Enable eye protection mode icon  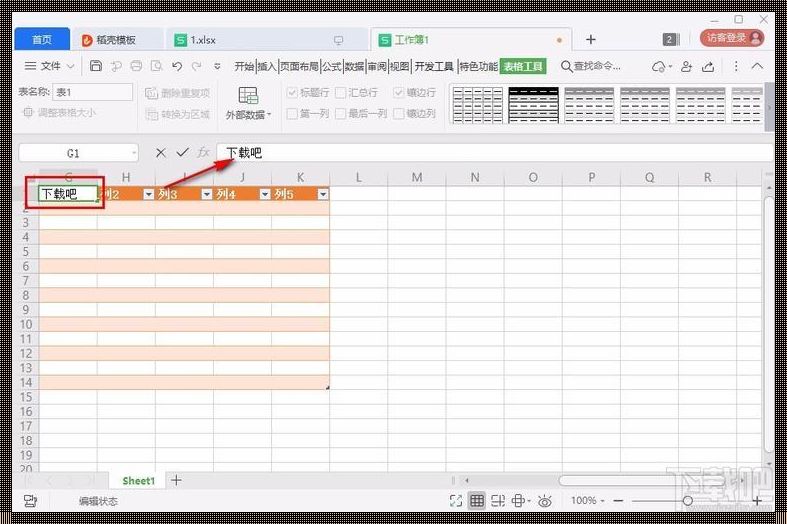[545, 500]
